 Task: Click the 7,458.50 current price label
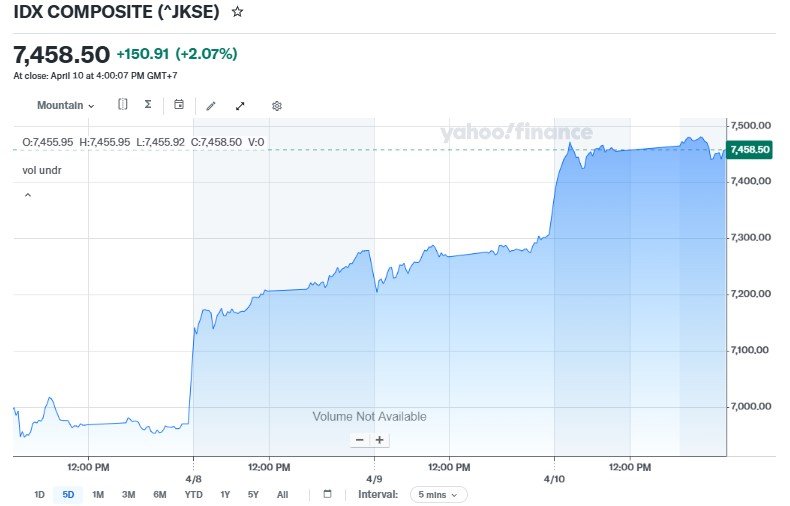pyautogui.click(x=749, y=149)
